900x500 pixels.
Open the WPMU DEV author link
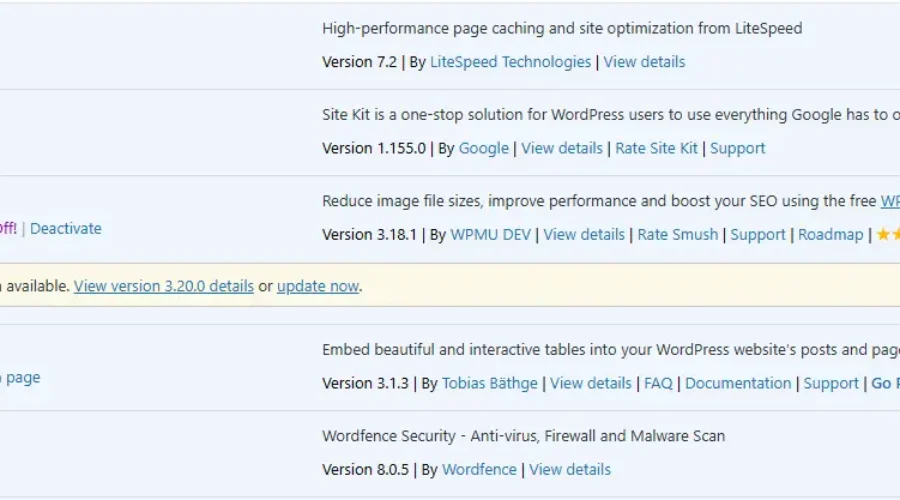point(490,235)
